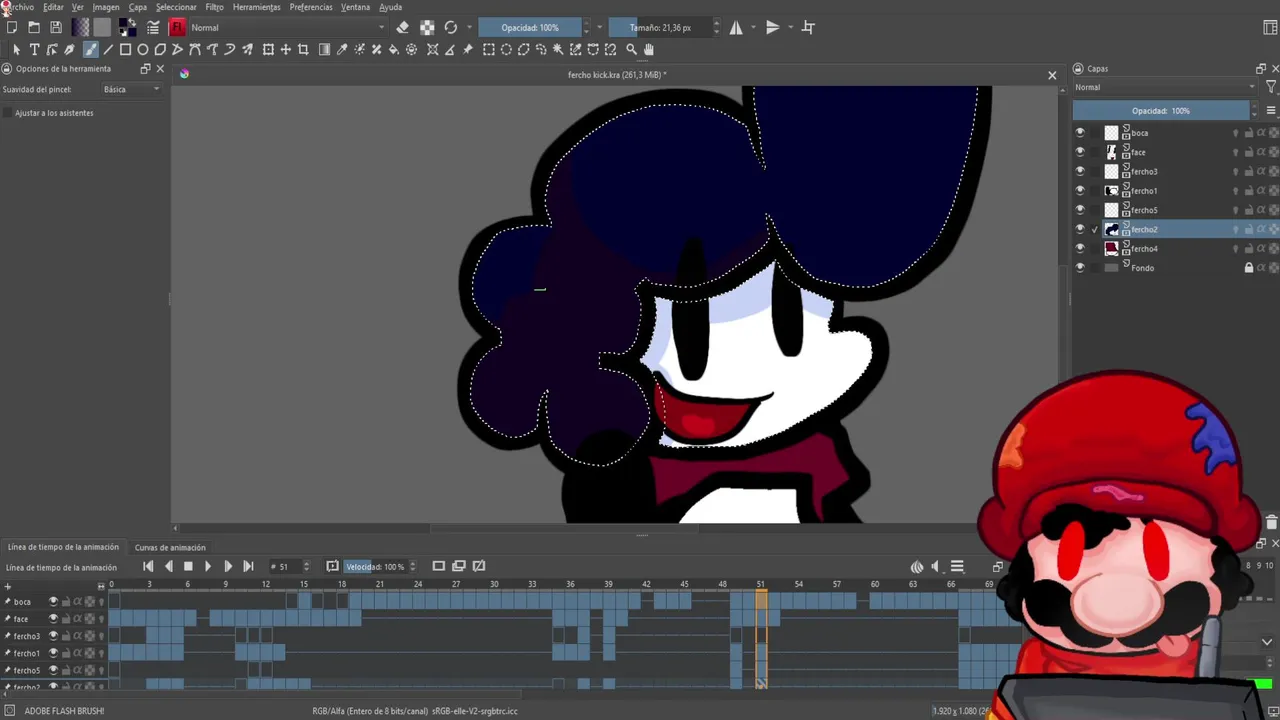Hide the face layer in Capas
Viewport: 1280px width, 720px height.
(1079, 152)
